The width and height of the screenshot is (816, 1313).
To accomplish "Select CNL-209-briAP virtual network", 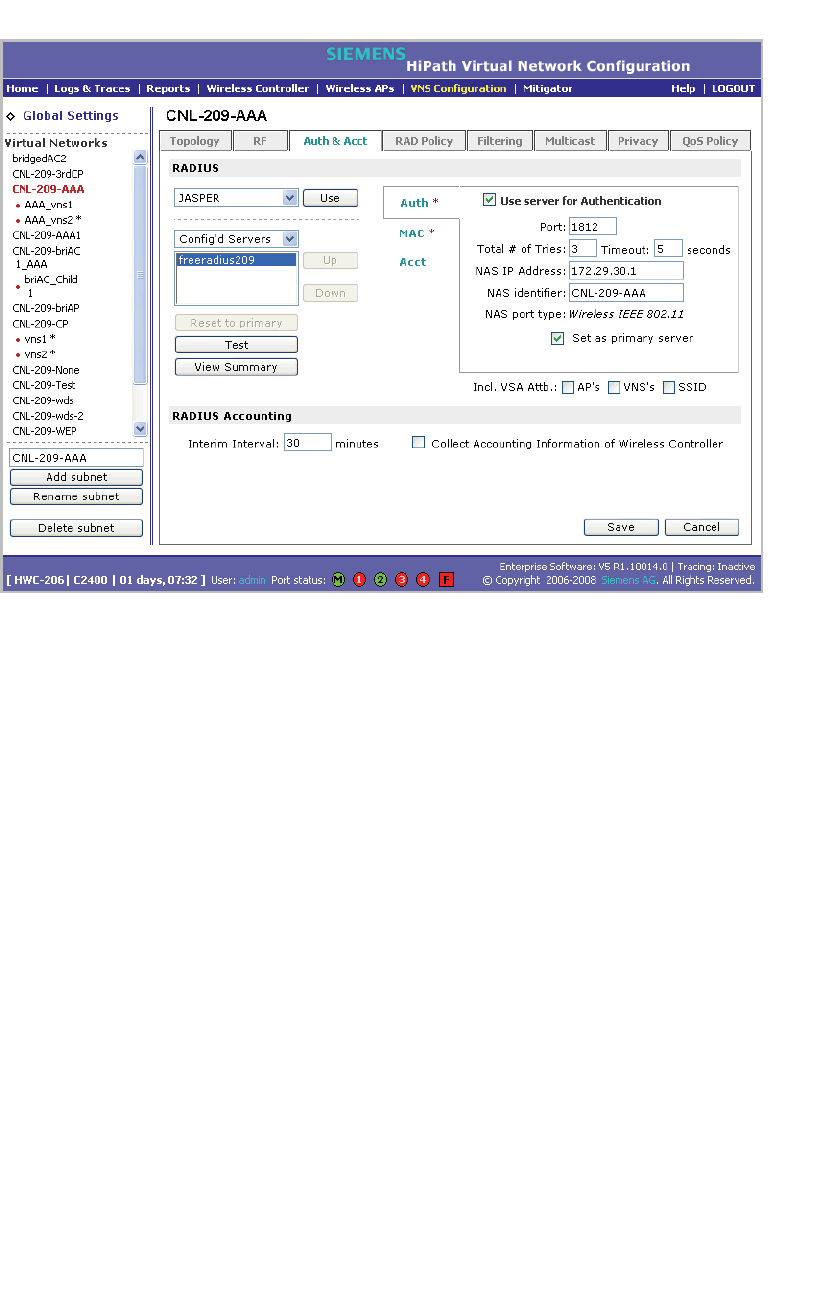I will [46, 308].
